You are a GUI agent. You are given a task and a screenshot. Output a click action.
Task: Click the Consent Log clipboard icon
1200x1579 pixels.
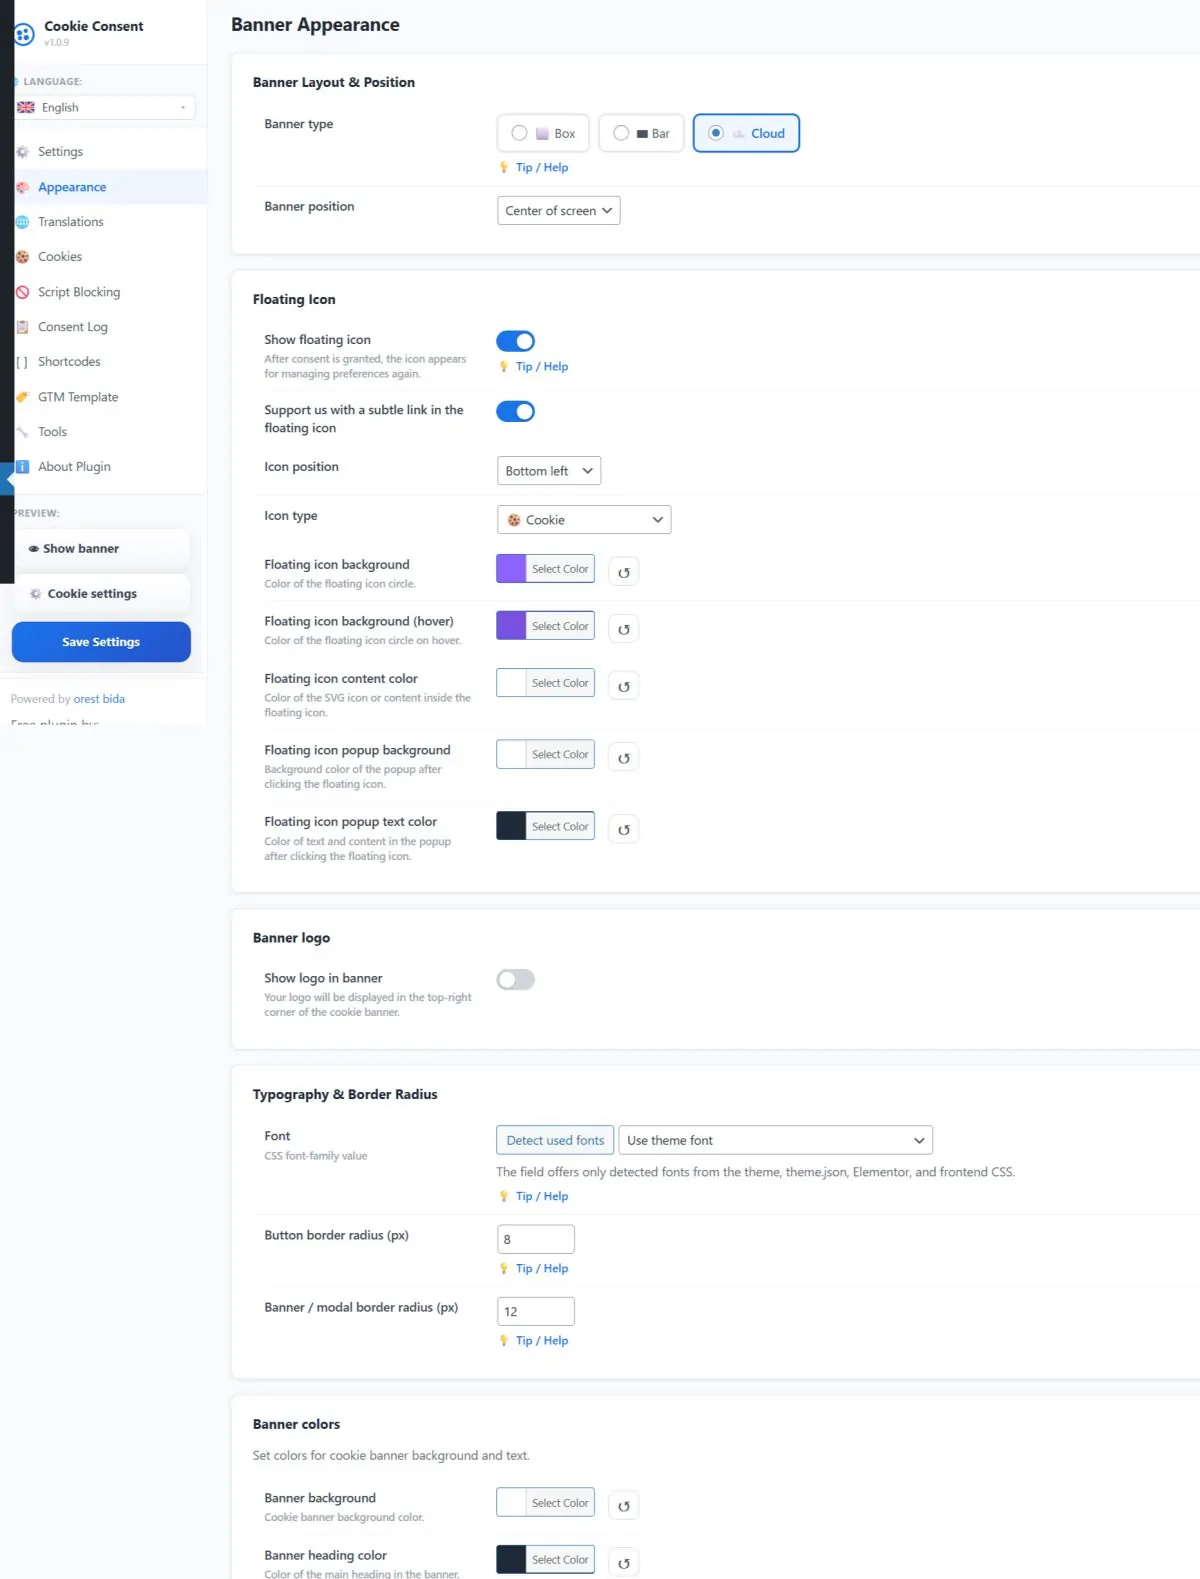click(x=22, y=327)
